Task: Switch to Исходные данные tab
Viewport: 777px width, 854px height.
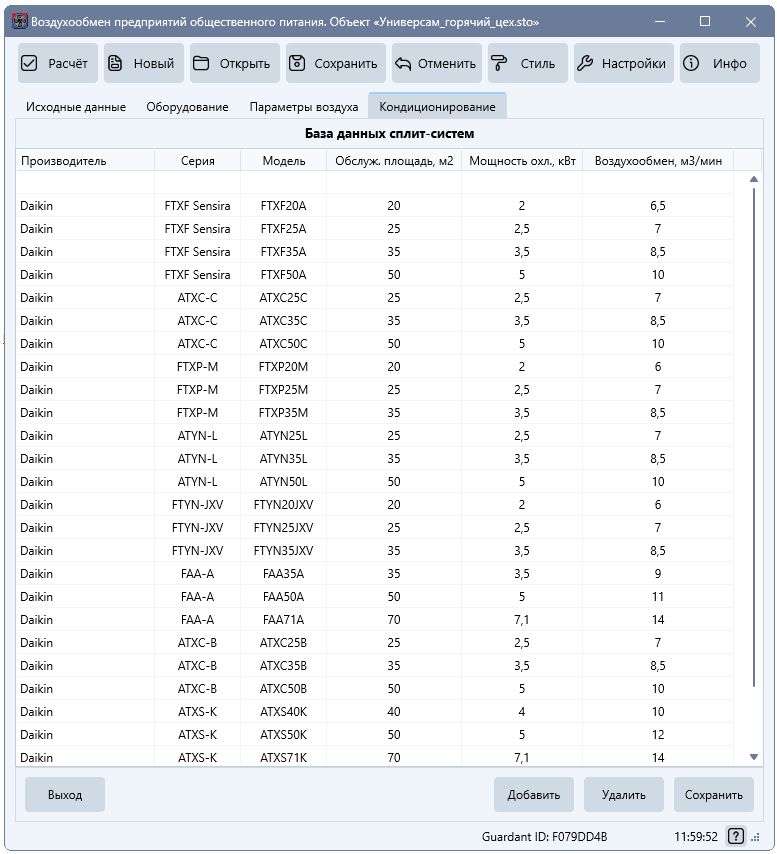Action: pos(76,107)
